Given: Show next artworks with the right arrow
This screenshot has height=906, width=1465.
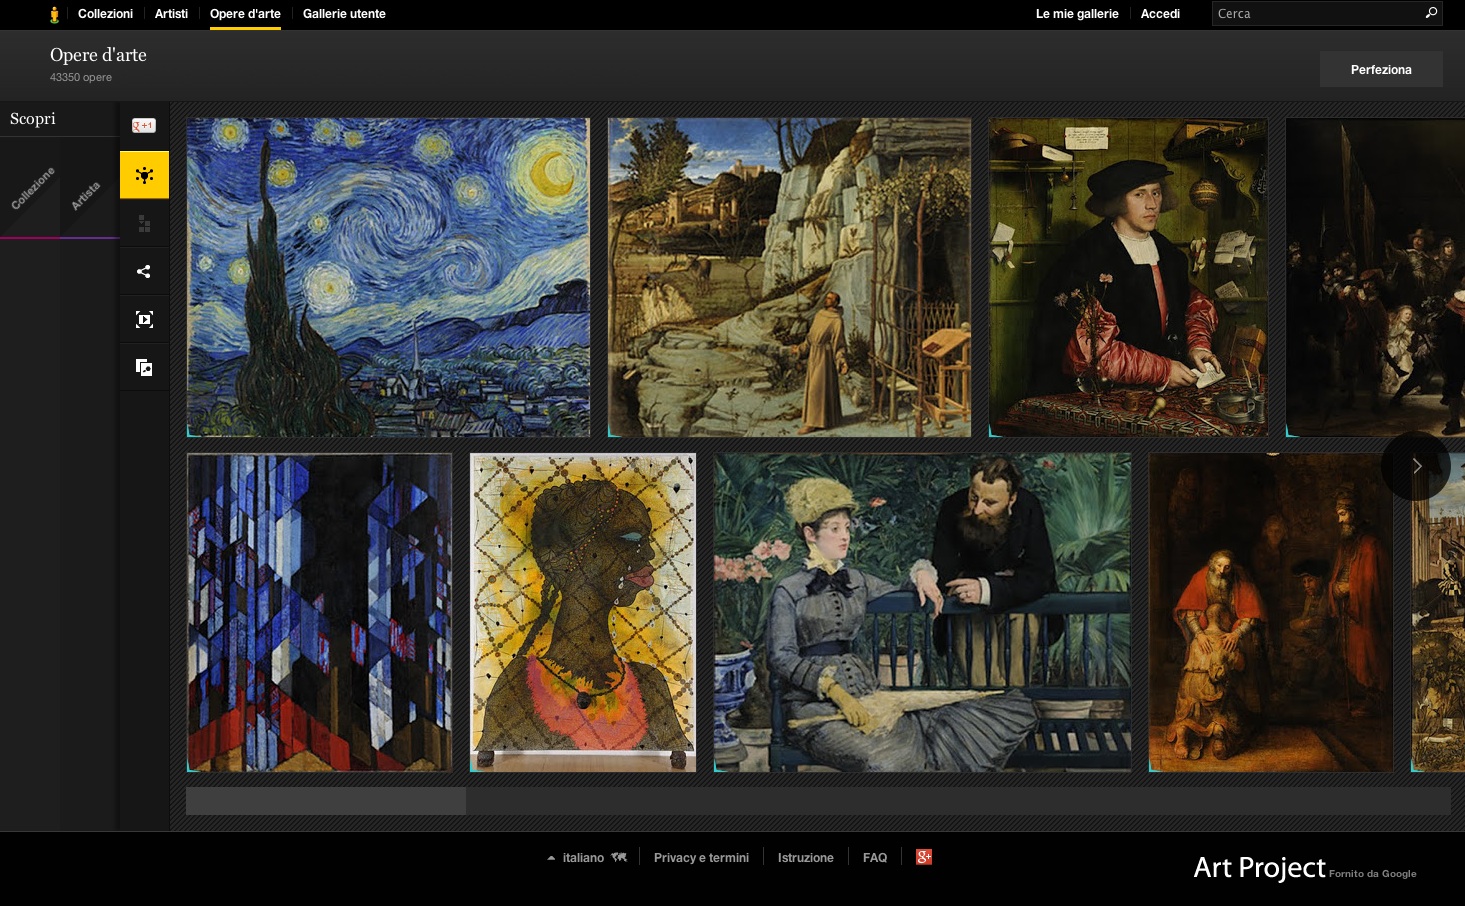Looking at the screenshot, I should (1416, 466).
